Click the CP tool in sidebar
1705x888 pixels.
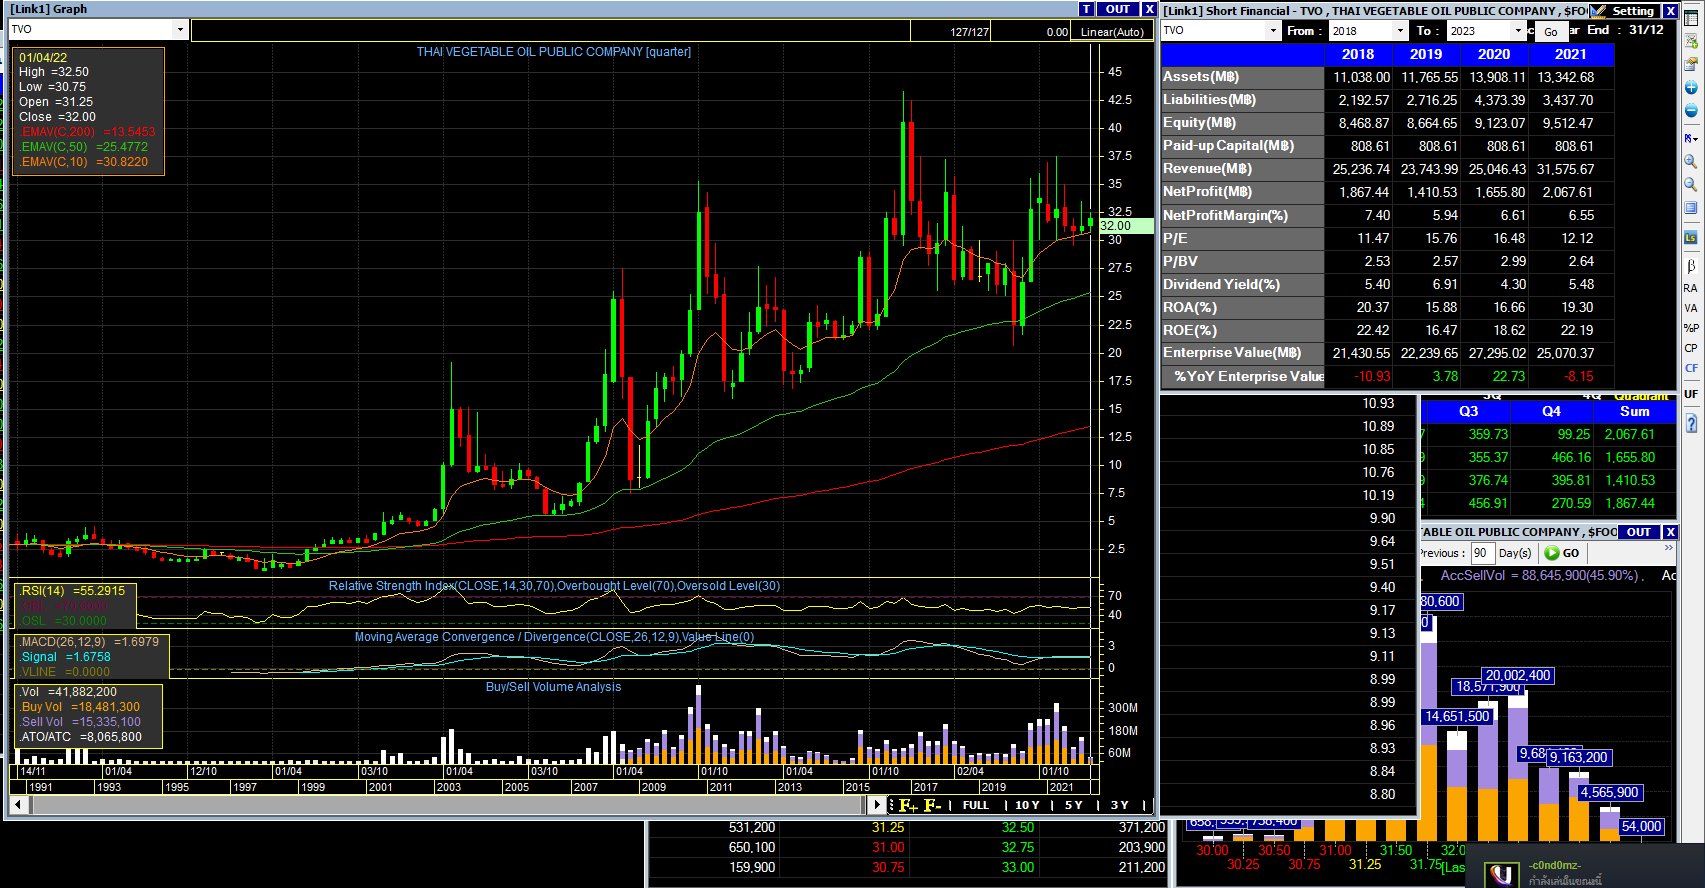[1691, 348]
